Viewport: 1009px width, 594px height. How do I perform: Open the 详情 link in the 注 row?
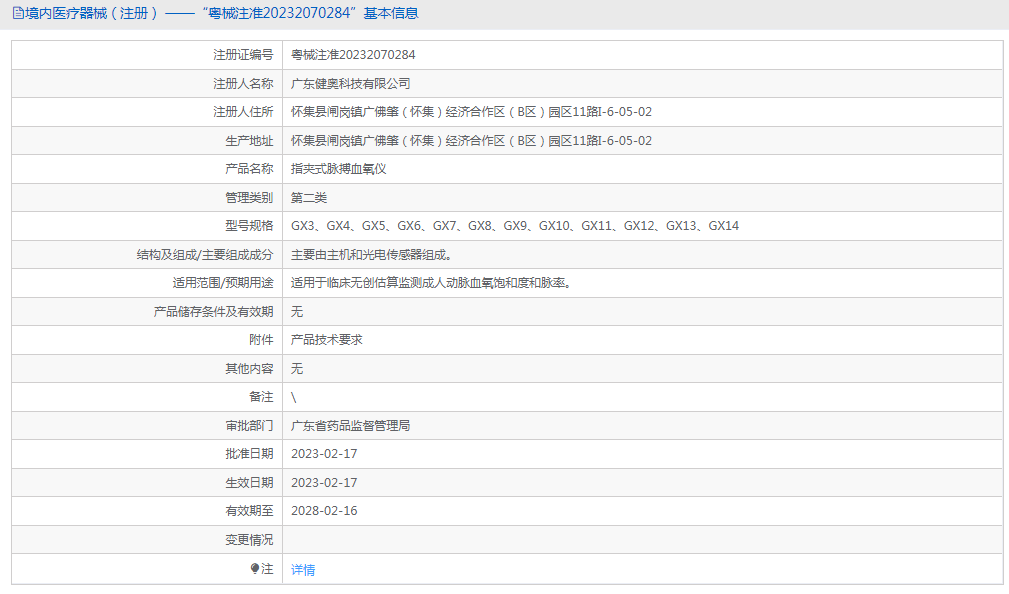click(x=303, y=570)
